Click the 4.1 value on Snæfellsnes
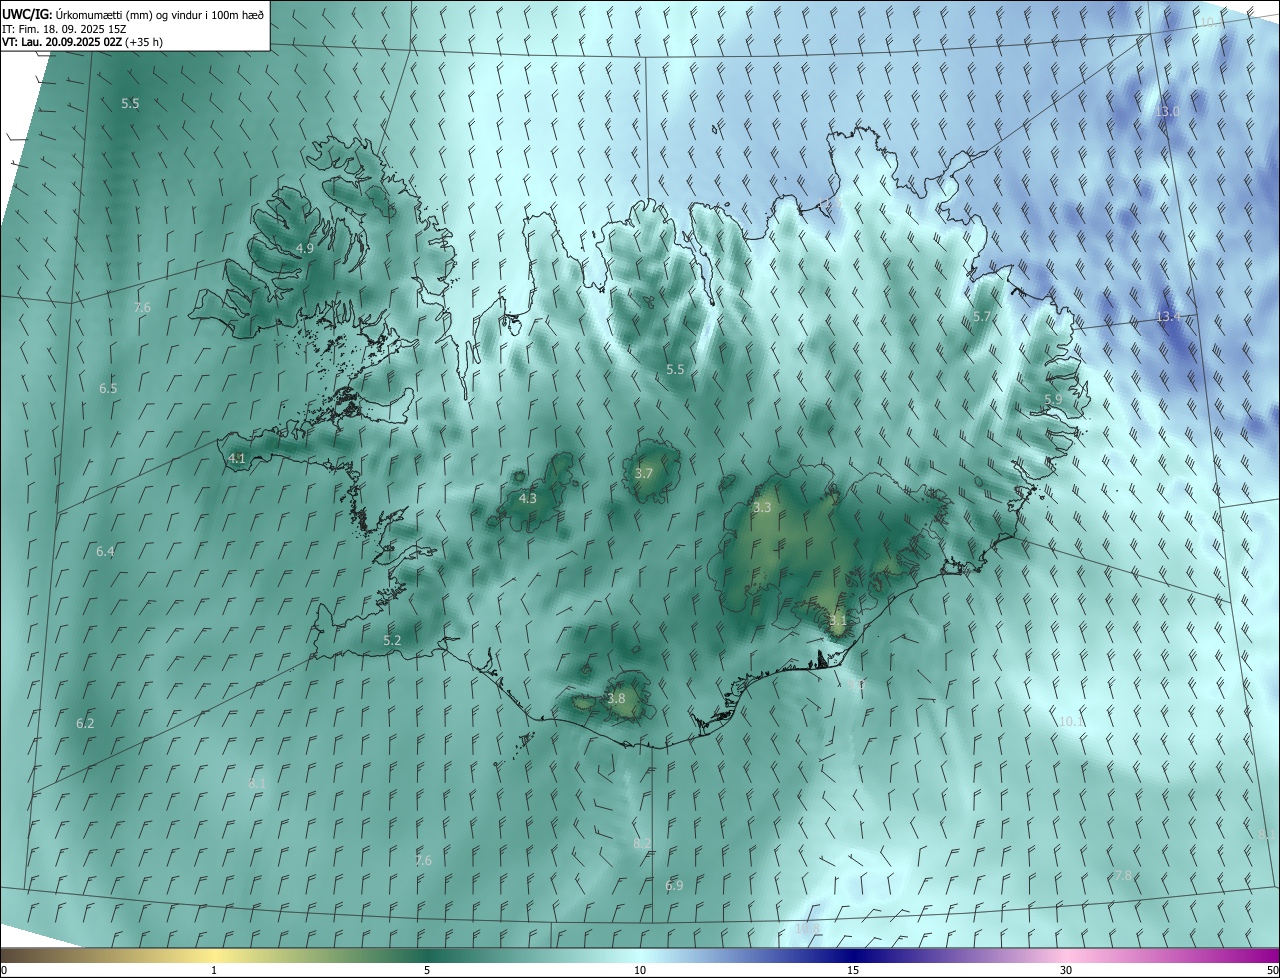The image size is (1280, 978). click(237, 458)
